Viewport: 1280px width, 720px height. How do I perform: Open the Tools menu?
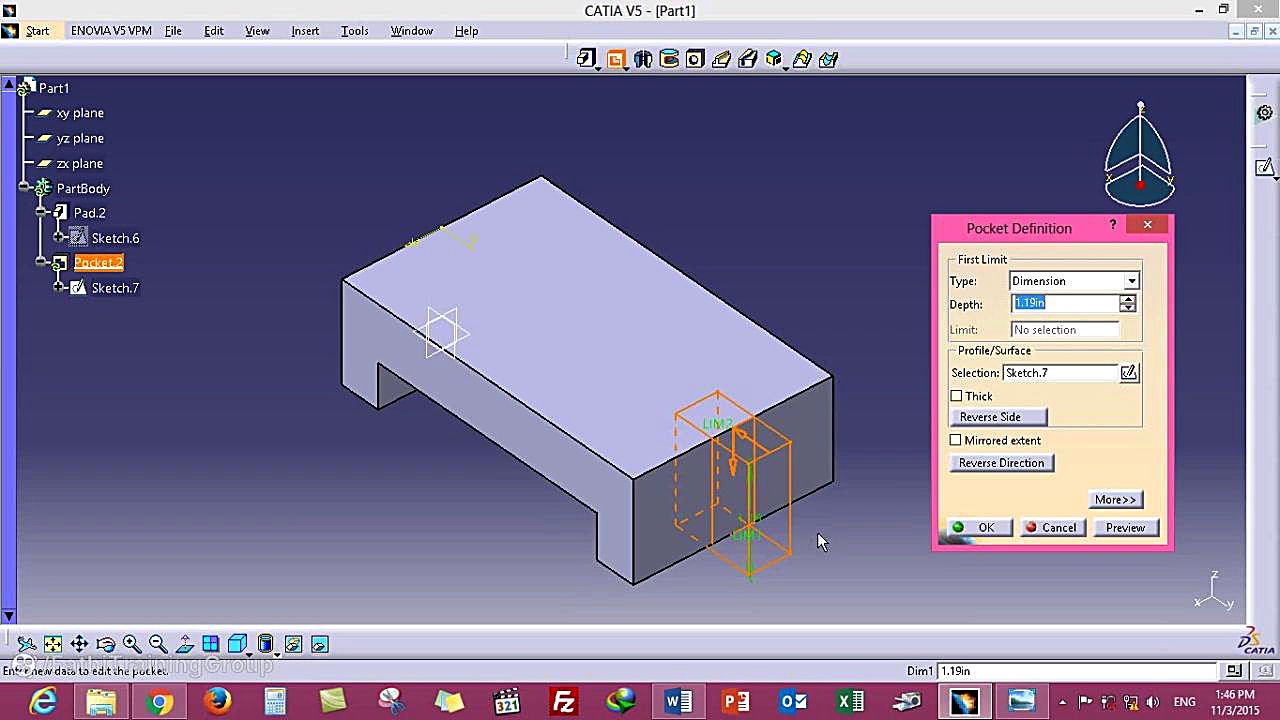355,31
